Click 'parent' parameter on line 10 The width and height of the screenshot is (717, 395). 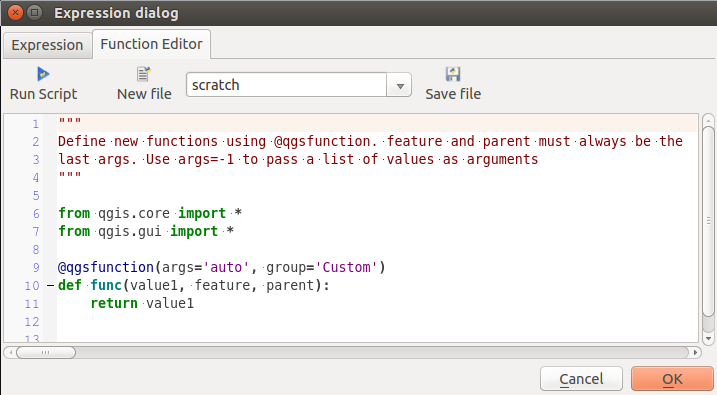click(x=290, y=285)
